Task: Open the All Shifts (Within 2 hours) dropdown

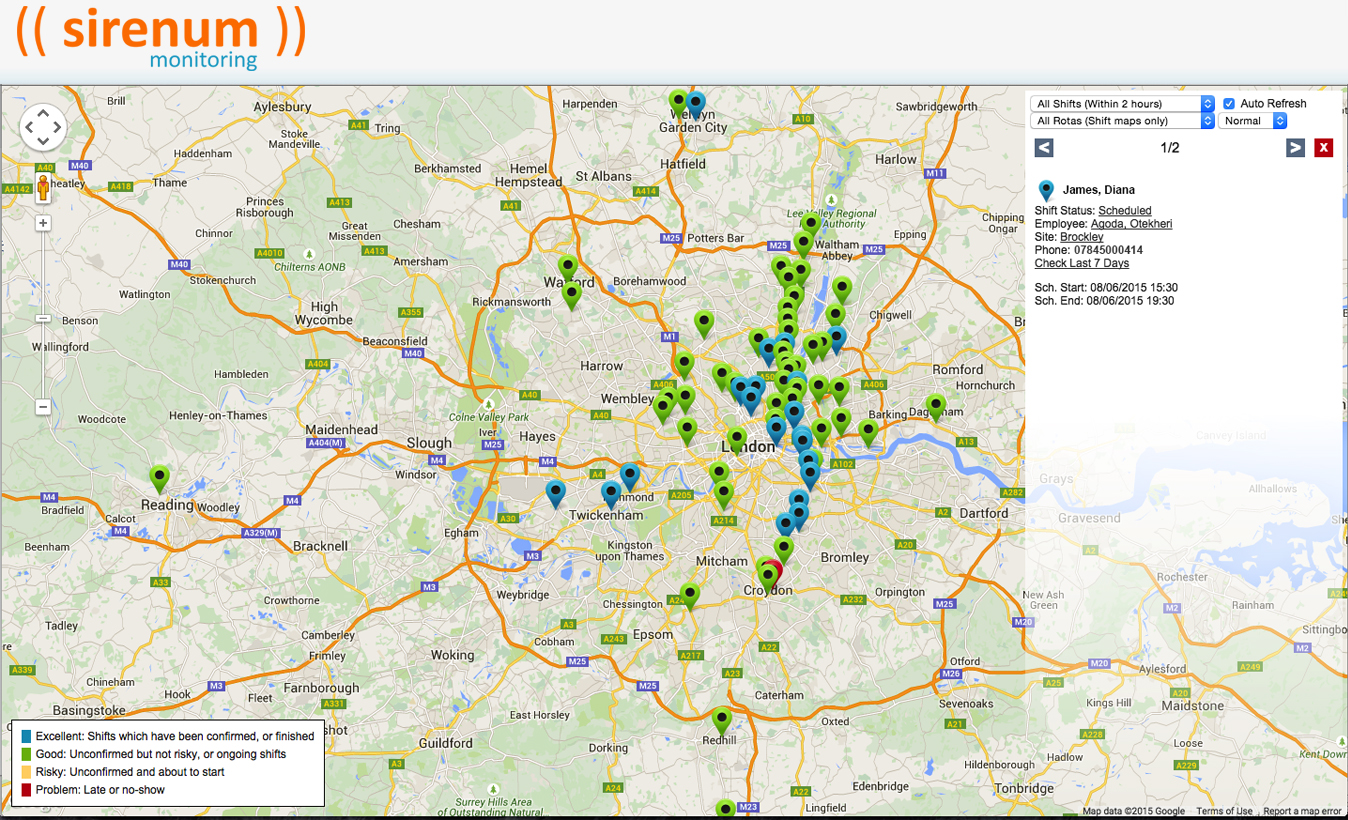Action: click(x=1122, y=104)
